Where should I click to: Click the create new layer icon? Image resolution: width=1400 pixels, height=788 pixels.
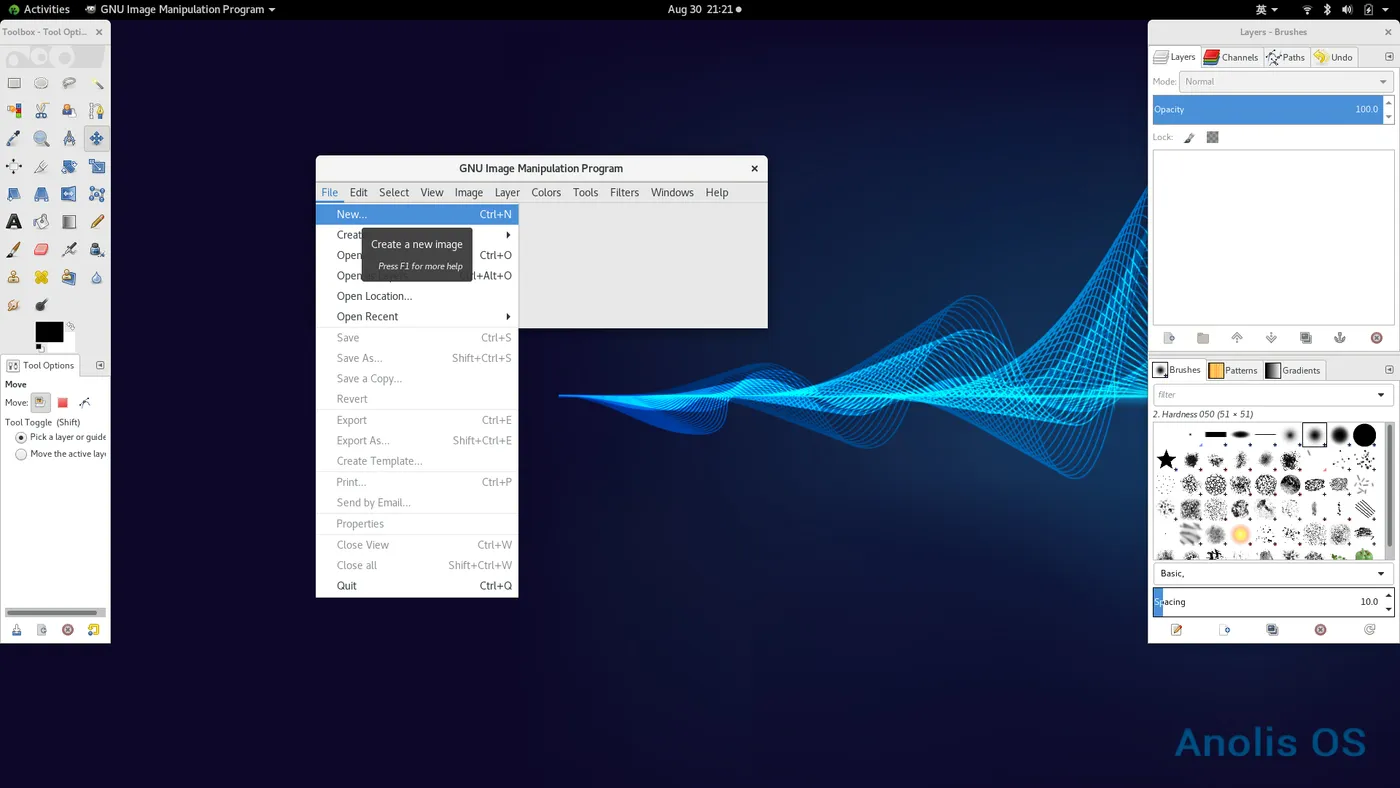[1169, 338]
